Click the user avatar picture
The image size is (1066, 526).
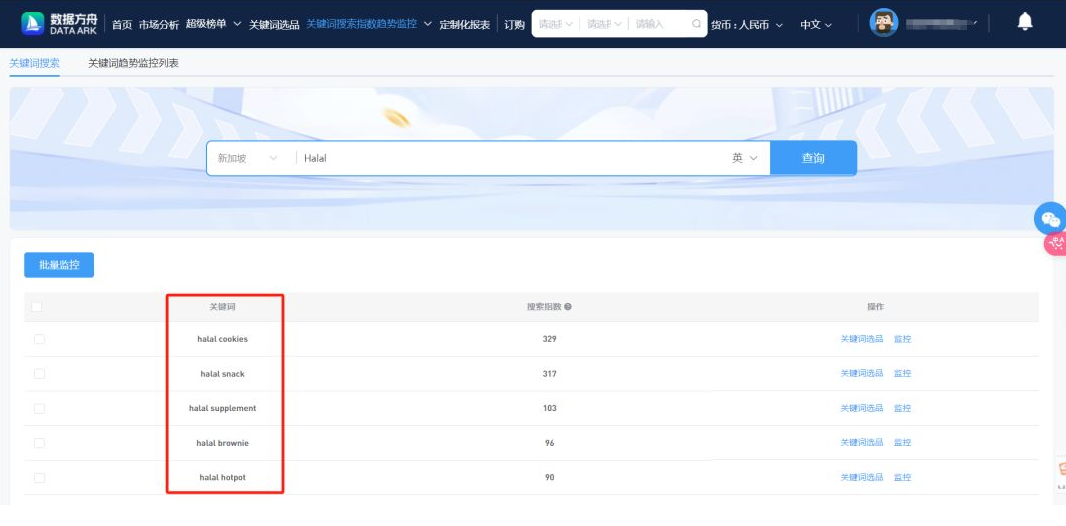point(884,23)
